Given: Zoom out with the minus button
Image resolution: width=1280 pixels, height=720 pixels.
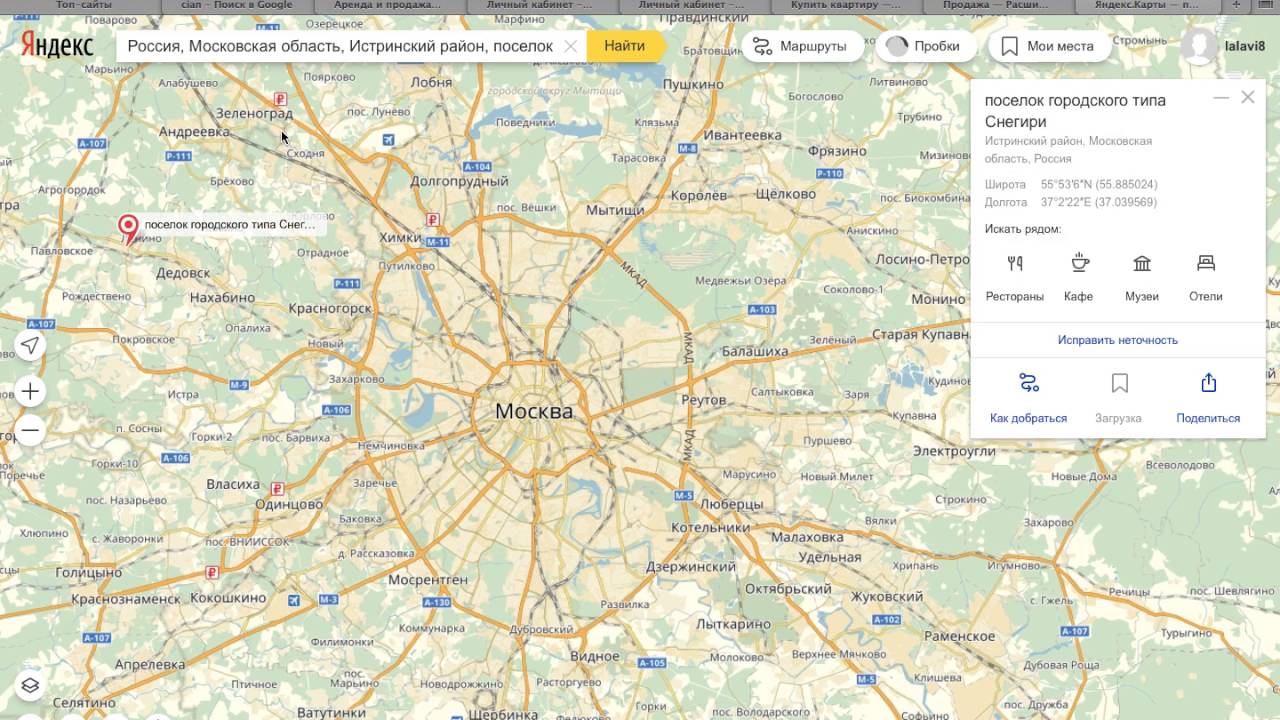Looking at the screenshot, I should pos(30,431).
